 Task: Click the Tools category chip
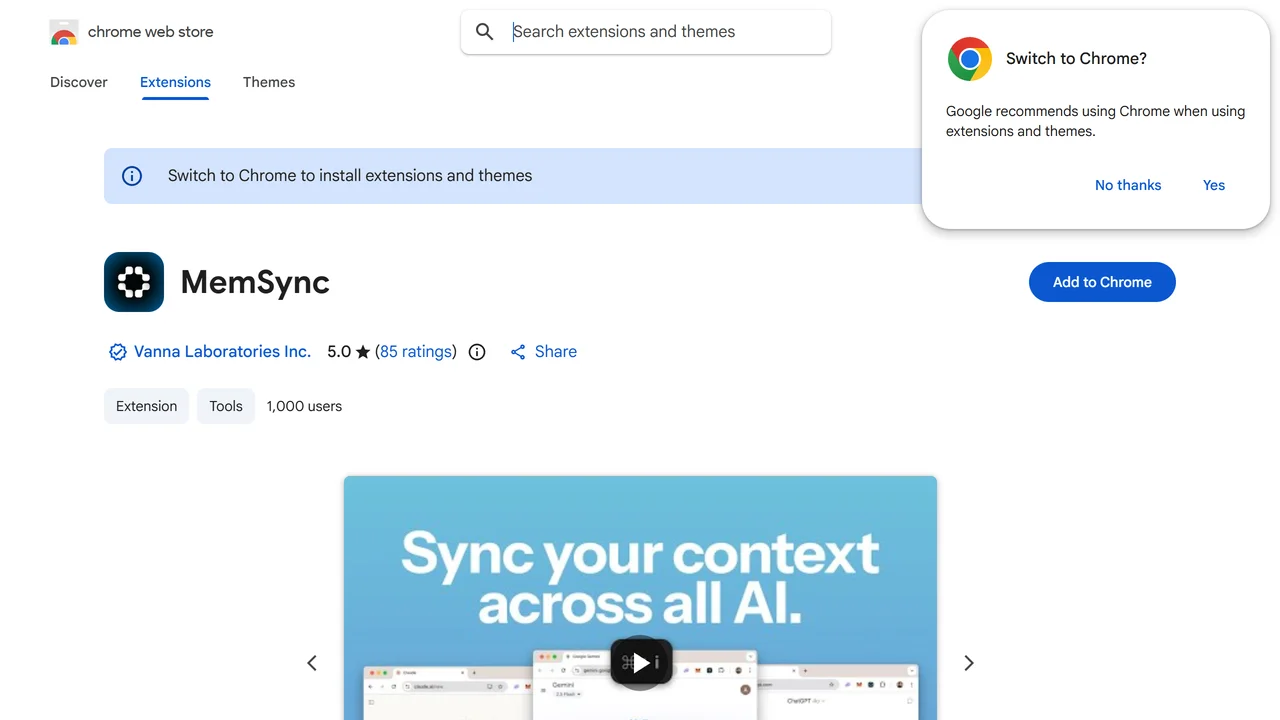pos(226,406)
